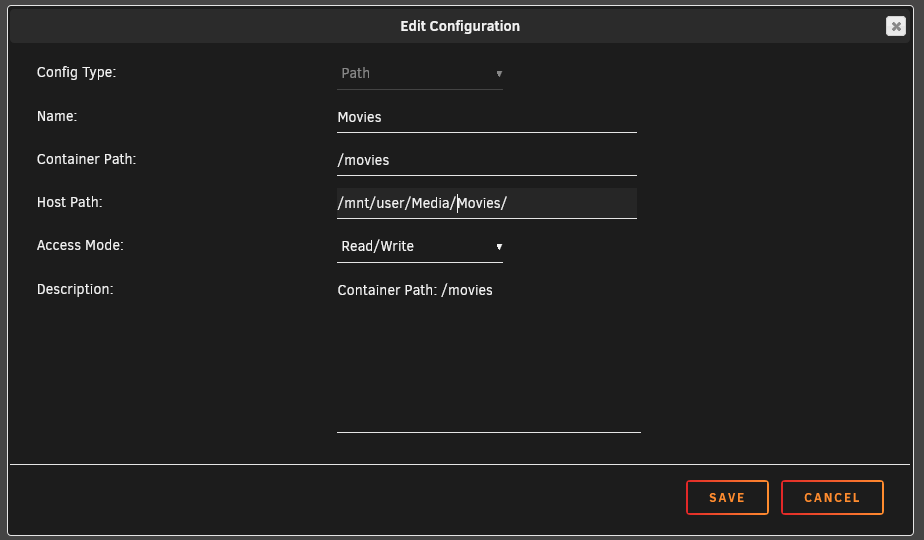Click the Description text area
Image resolution: width=924 pixels, height=540 pixels.
pos(489,354)
